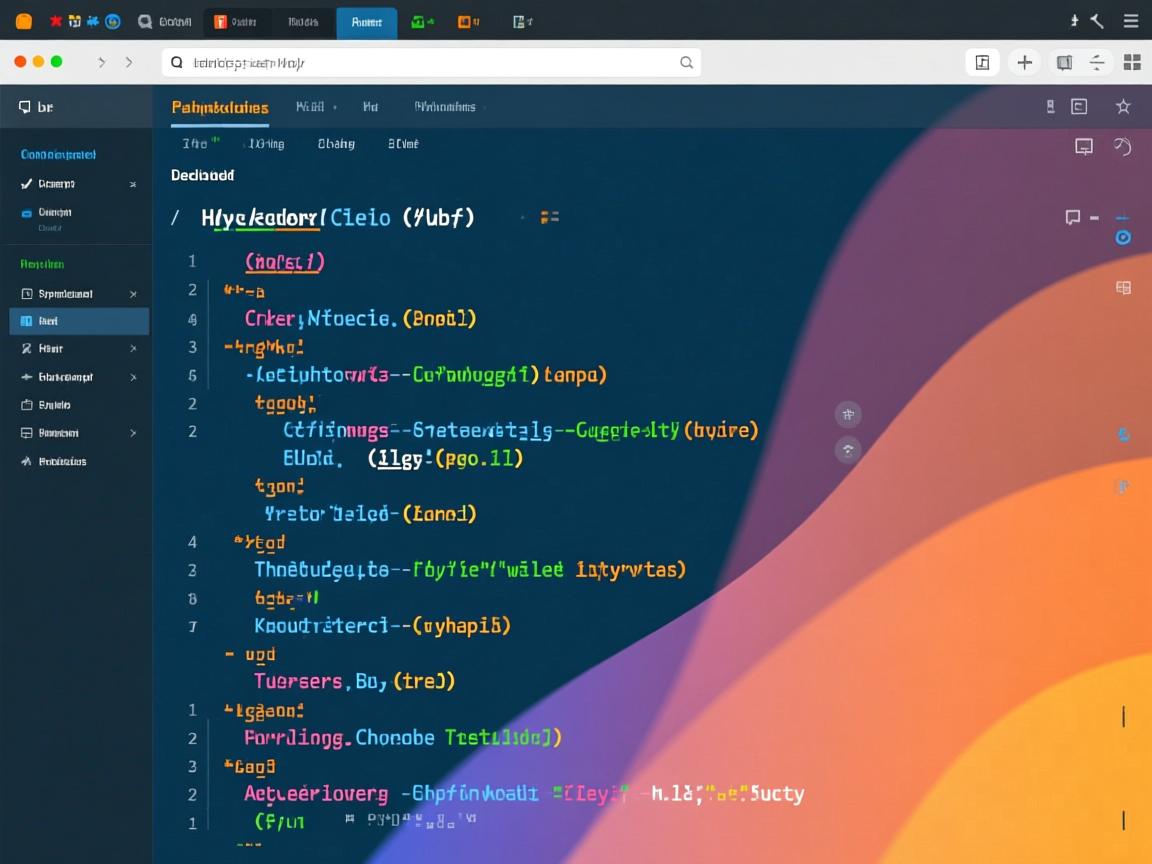Viewport: 1152px width, 864px height.
Task: Click the grid layout icon in browser toolbar
Action: pyautogui.click(x=1132, y=63)
